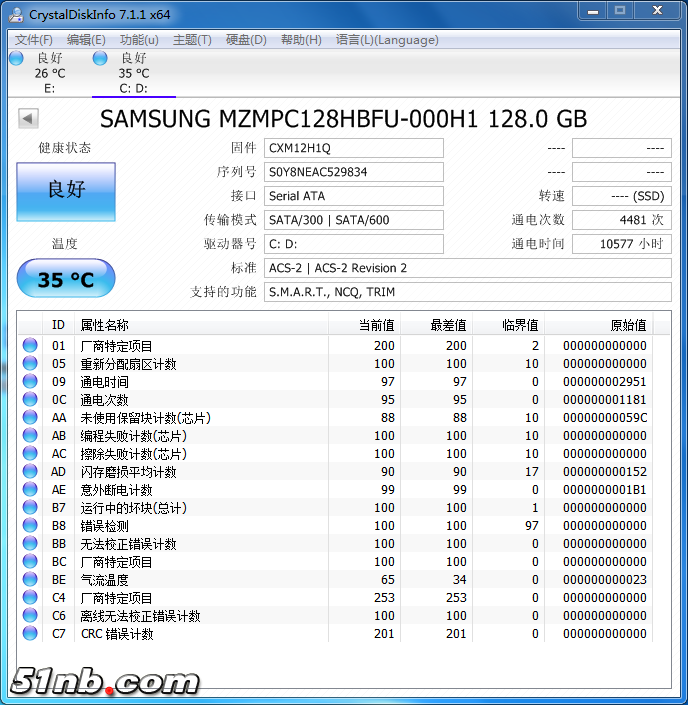
Task: Click status orb for CRC 错误计数 row
Action: [30, 633]
